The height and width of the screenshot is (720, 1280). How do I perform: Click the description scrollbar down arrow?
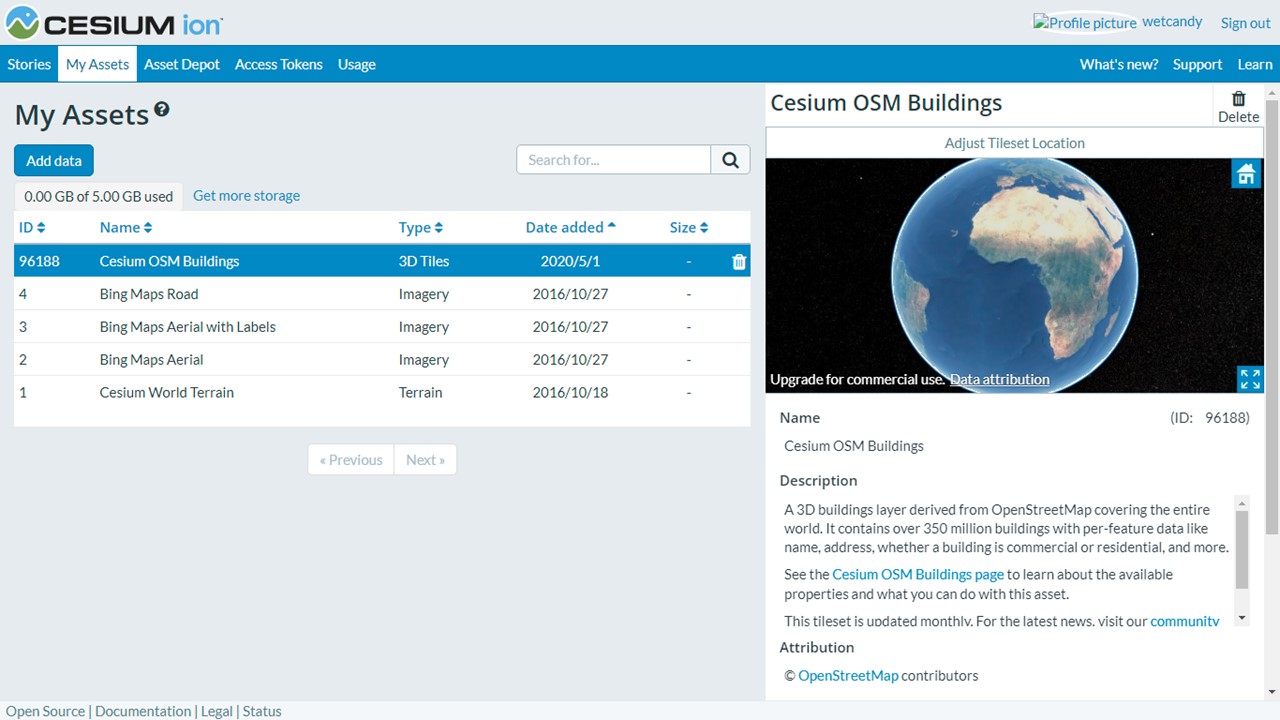point(1242,619)
